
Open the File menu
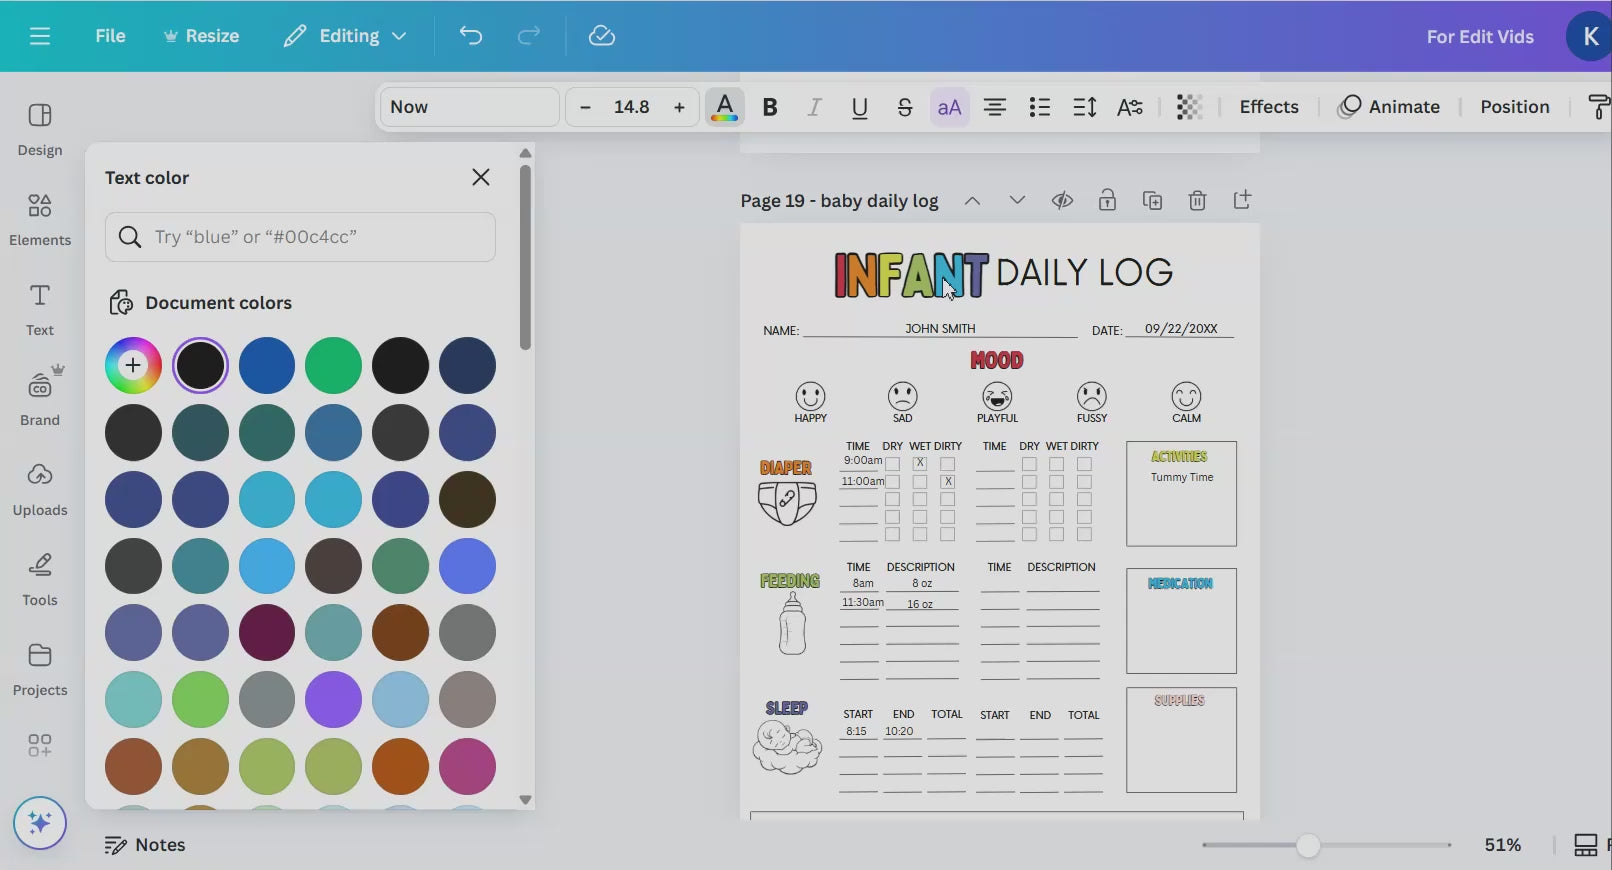110,36
